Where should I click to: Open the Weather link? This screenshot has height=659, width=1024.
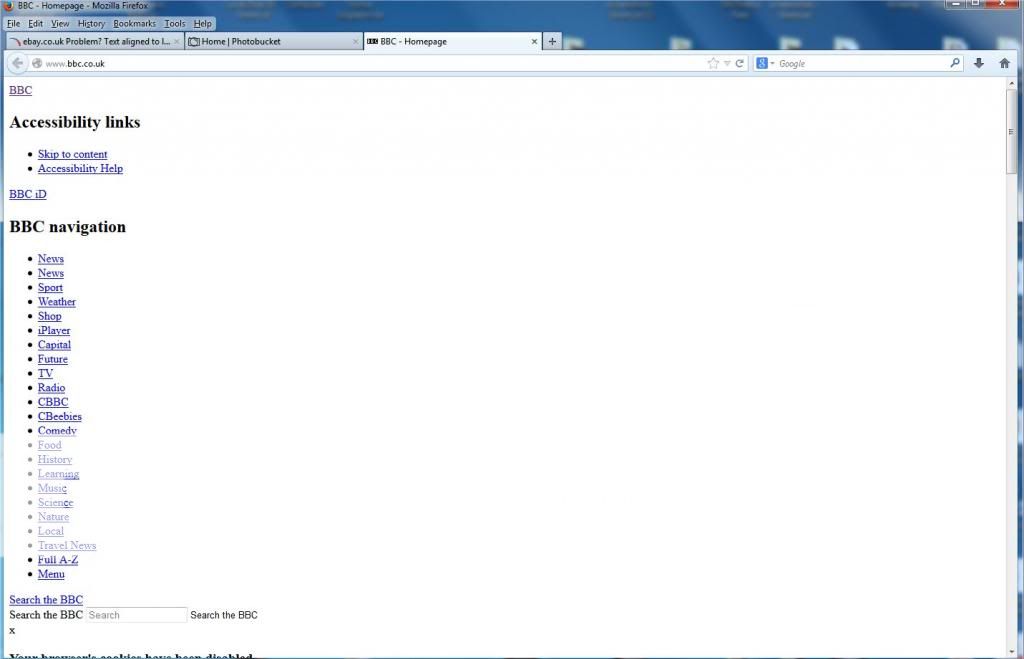[x=57, y=301]
